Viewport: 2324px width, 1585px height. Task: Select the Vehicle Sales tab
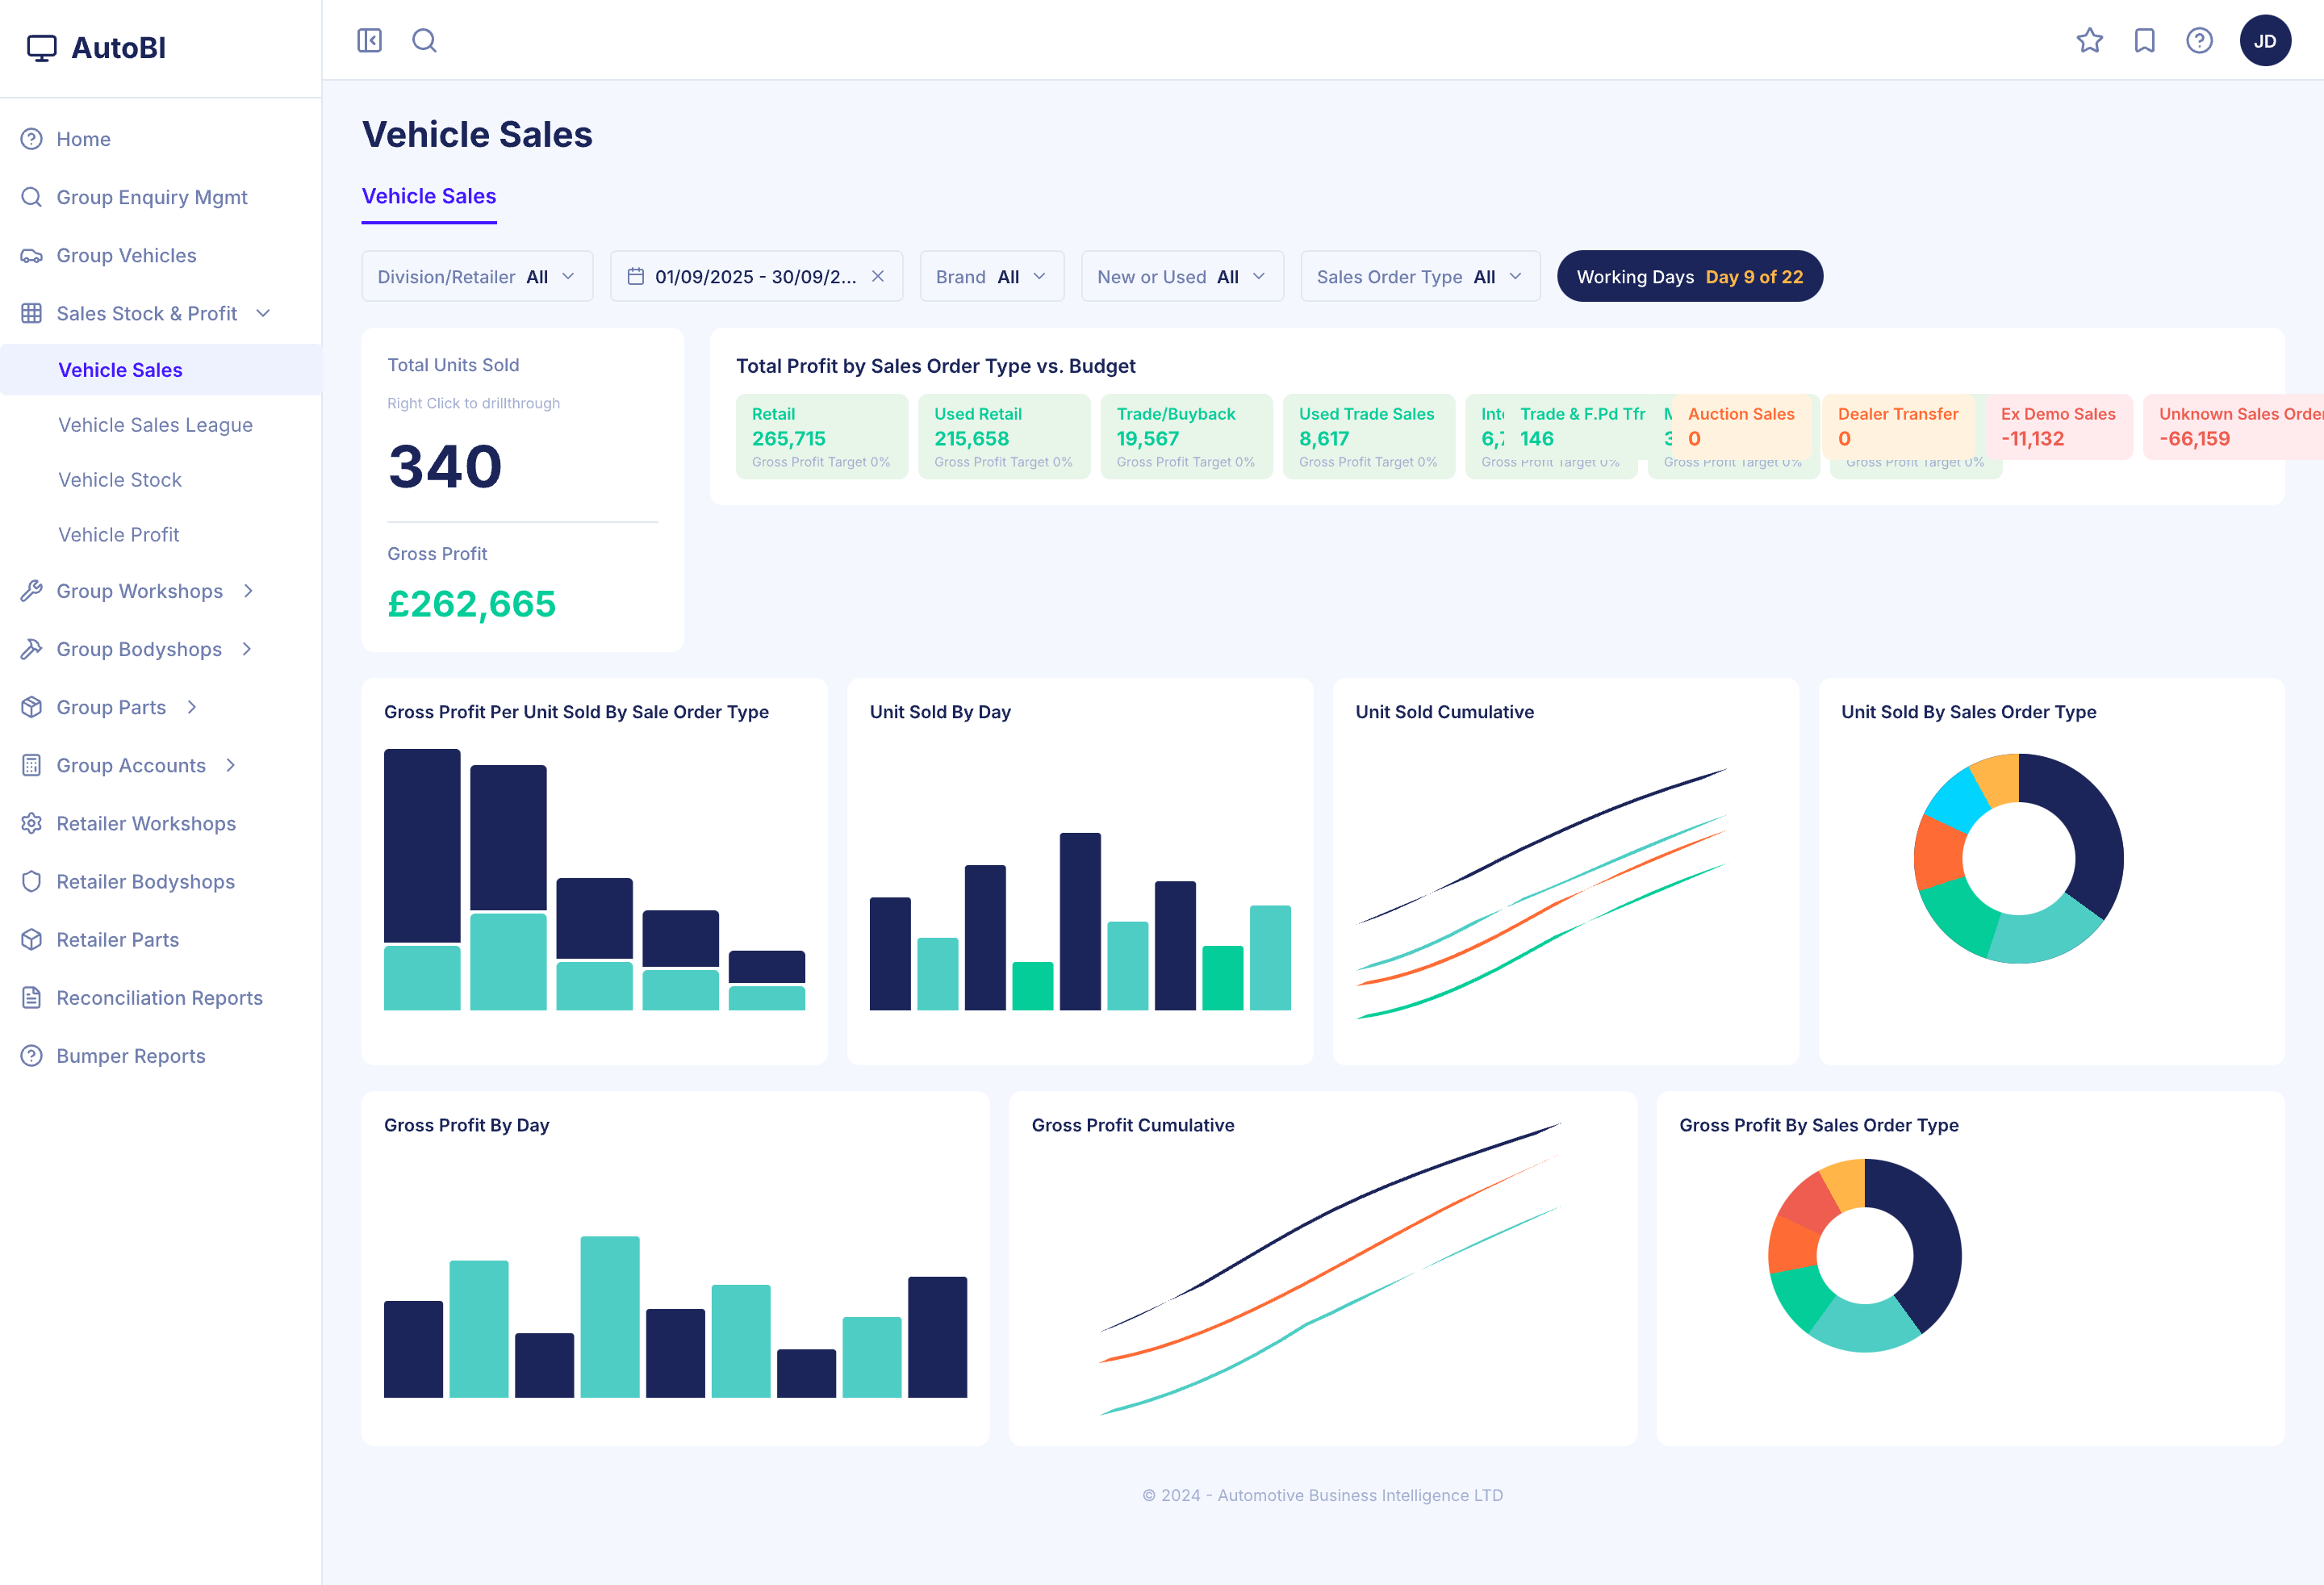point(429,196)
